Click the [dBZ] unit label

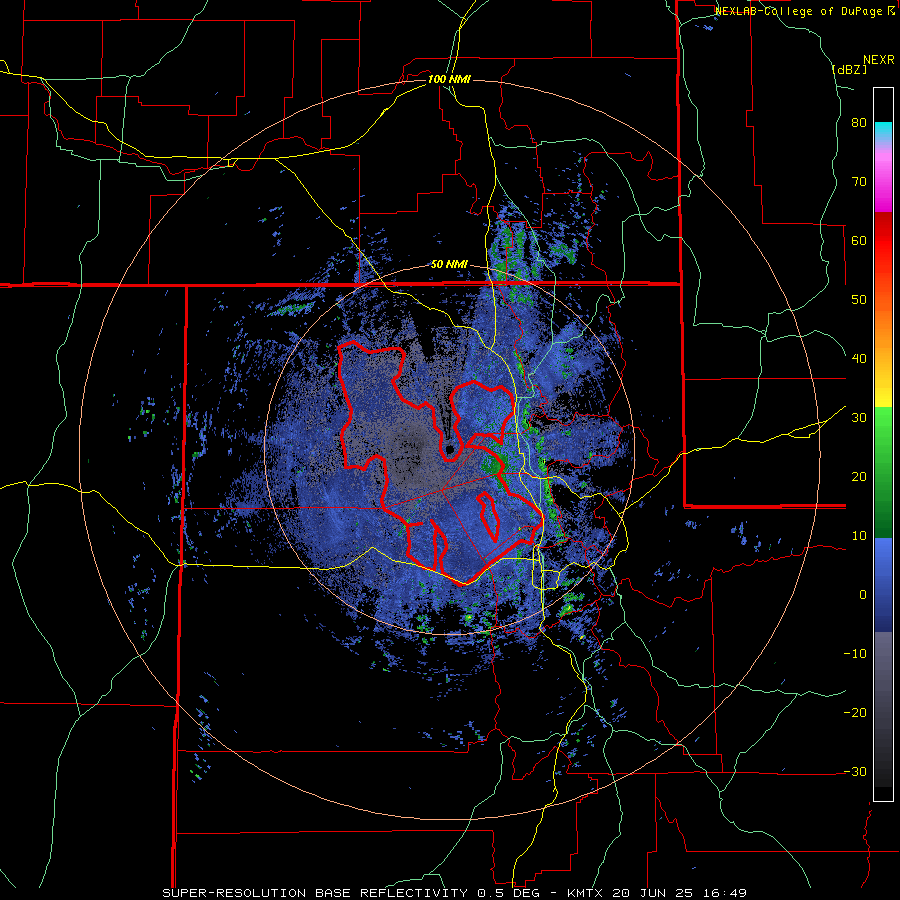[849, 69]
